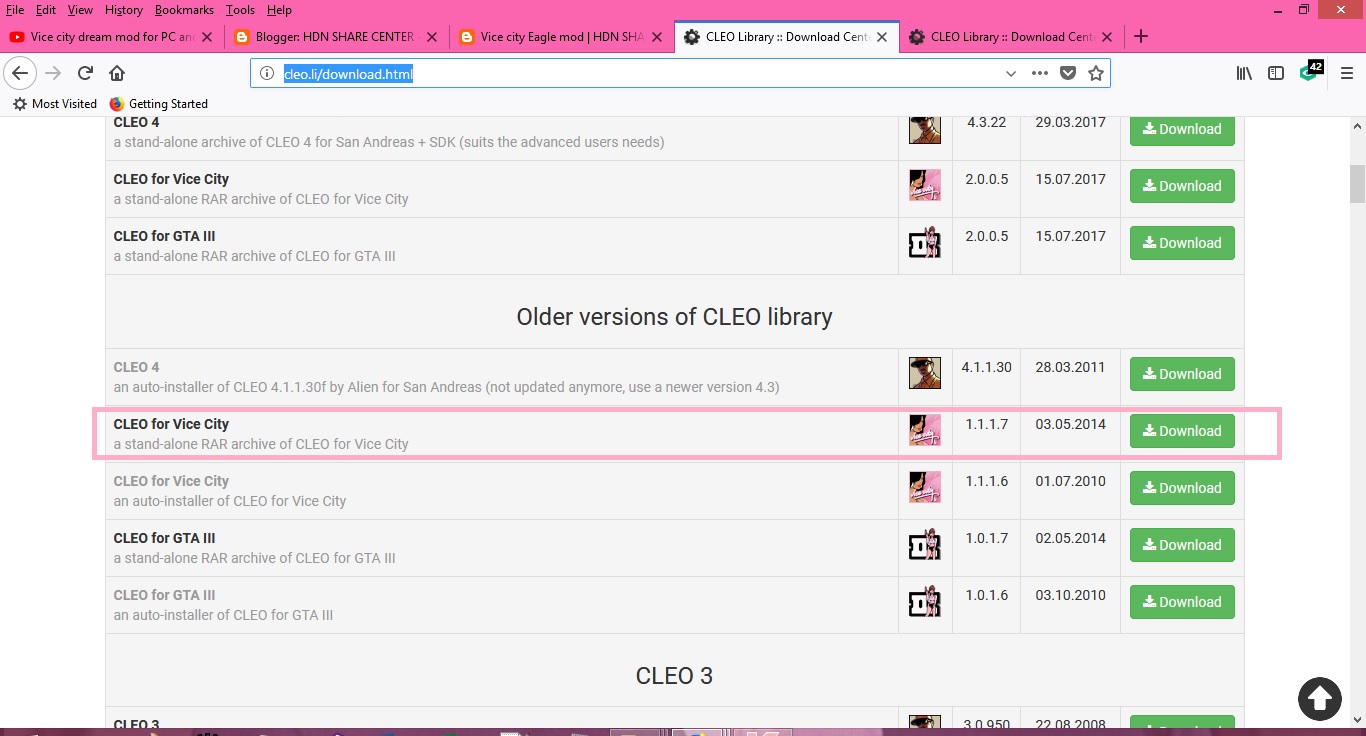This screenshot has width=1366, height=736.
Task: Click the Older versions of CLEO library heading
Action: [x=674, y=317]
